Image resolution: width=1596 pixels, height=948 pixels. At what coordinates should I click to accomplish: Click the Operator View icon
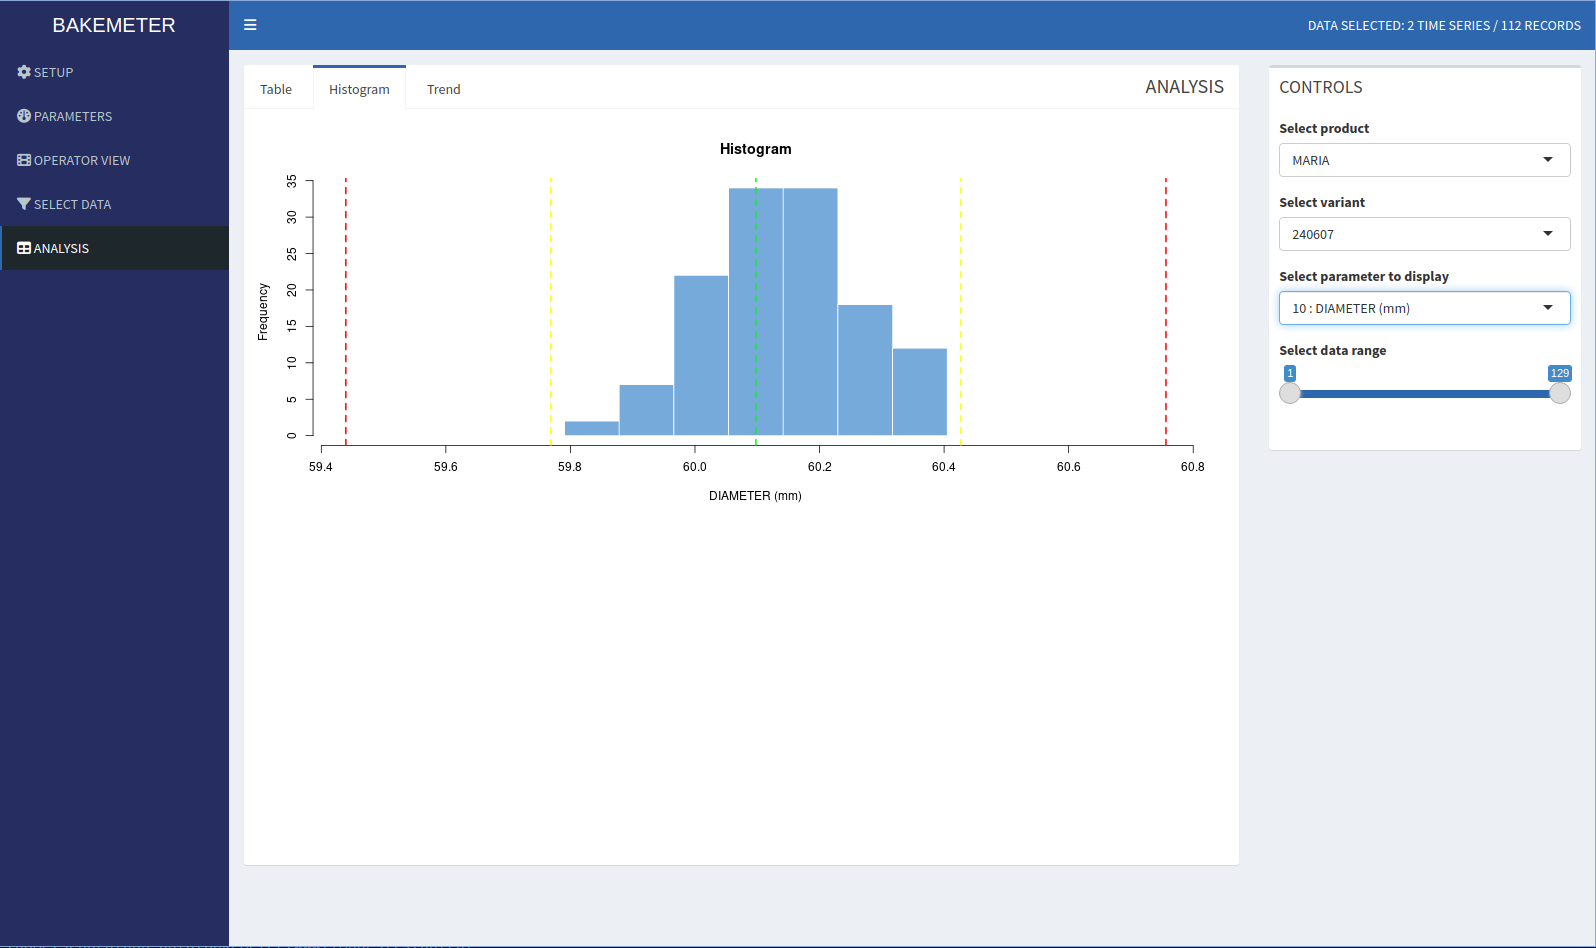pyautogui.click(x=24, y=160)
